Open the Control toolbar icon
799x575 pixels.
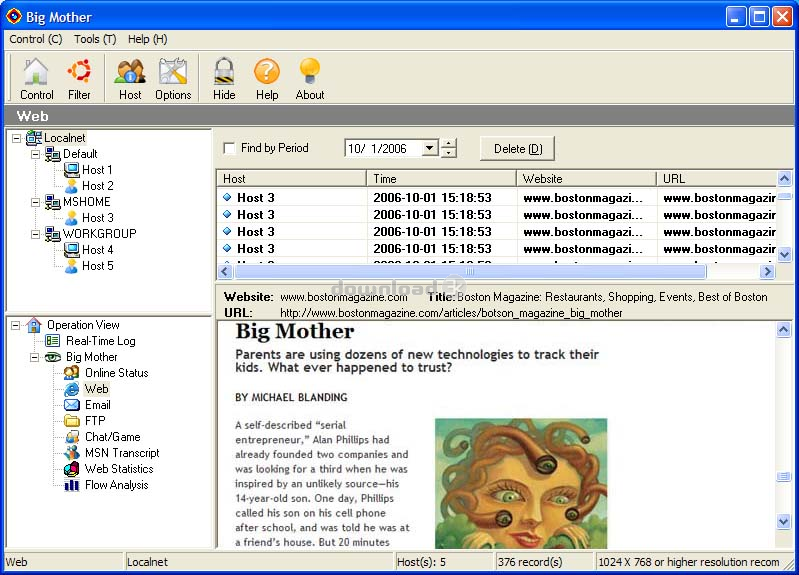click(36, 79)
